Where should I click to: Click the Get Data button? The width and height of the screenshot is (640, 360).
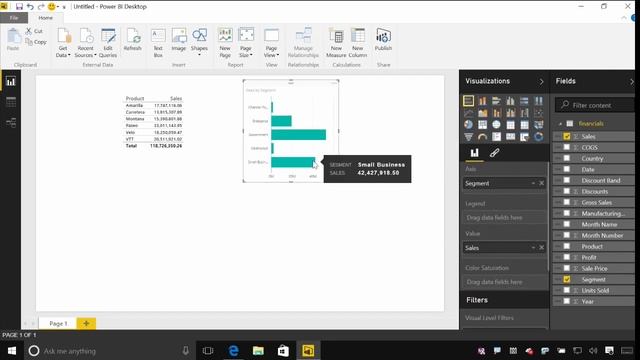pos(63,42)
